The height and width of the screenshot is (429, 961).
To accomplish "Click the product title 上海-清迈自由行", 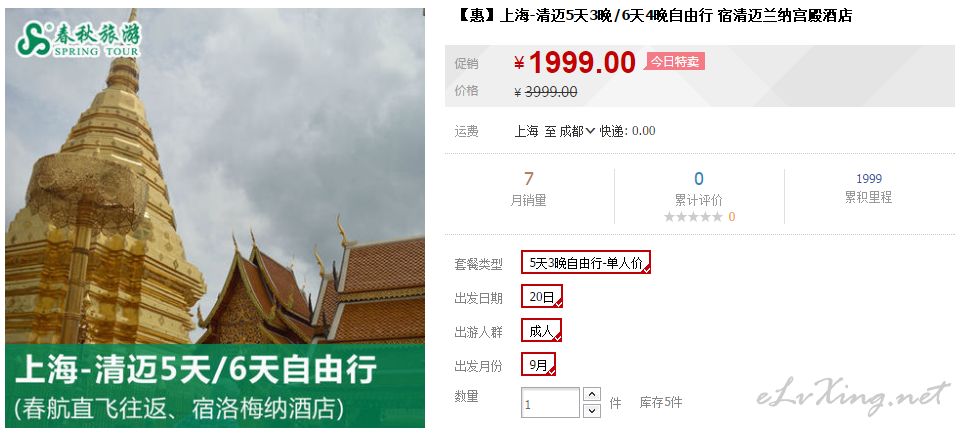I will tap(655, 16).
